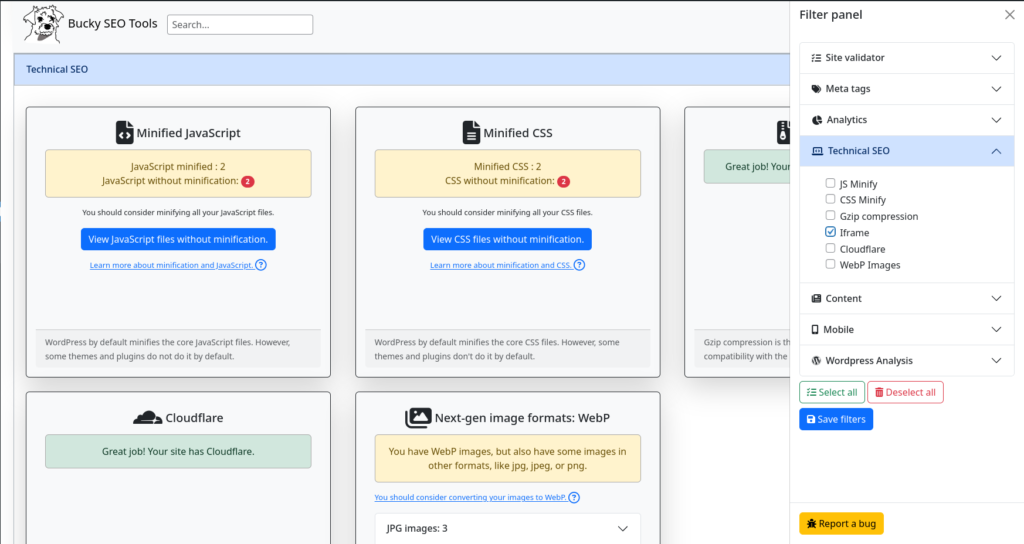1024x544 pixels.
Task: Expand the Meta tags section chevron
Action: pos(996,89)
